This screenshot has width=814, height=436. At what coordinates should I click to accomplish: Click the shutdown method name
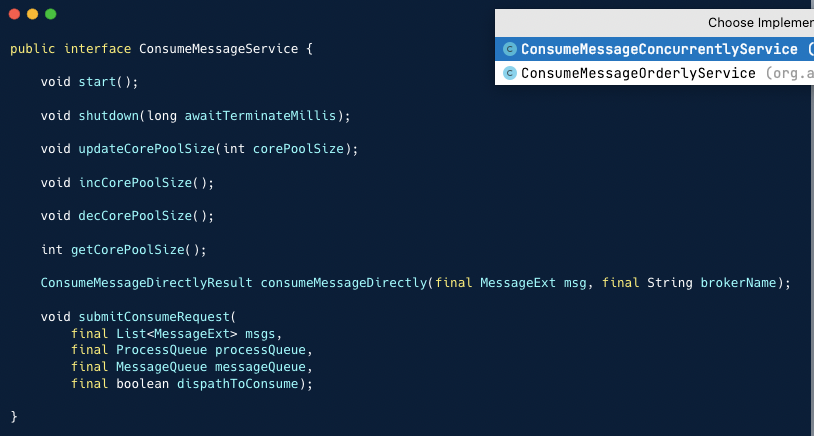[x=108, y=116]
